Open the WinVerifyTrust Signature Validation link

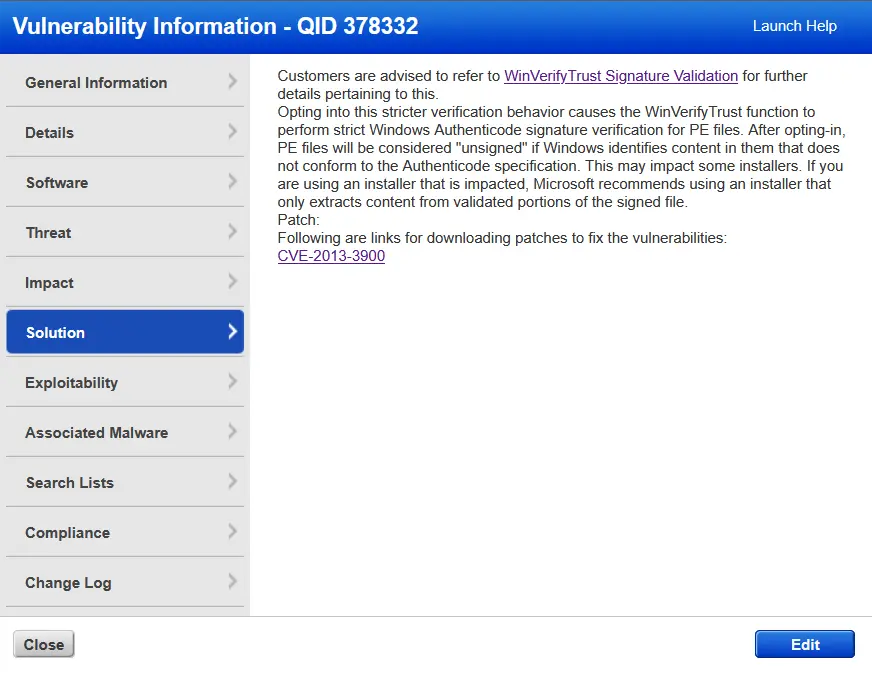click(x=621, y=76)
